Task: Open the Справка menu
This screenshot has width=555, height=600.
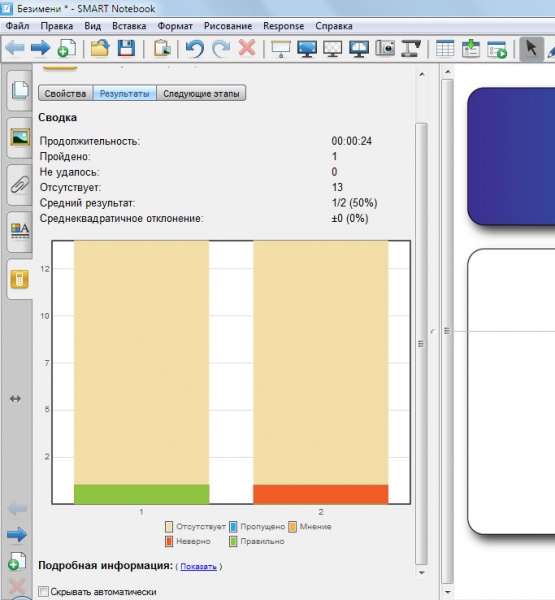Action: click(334, 26)
